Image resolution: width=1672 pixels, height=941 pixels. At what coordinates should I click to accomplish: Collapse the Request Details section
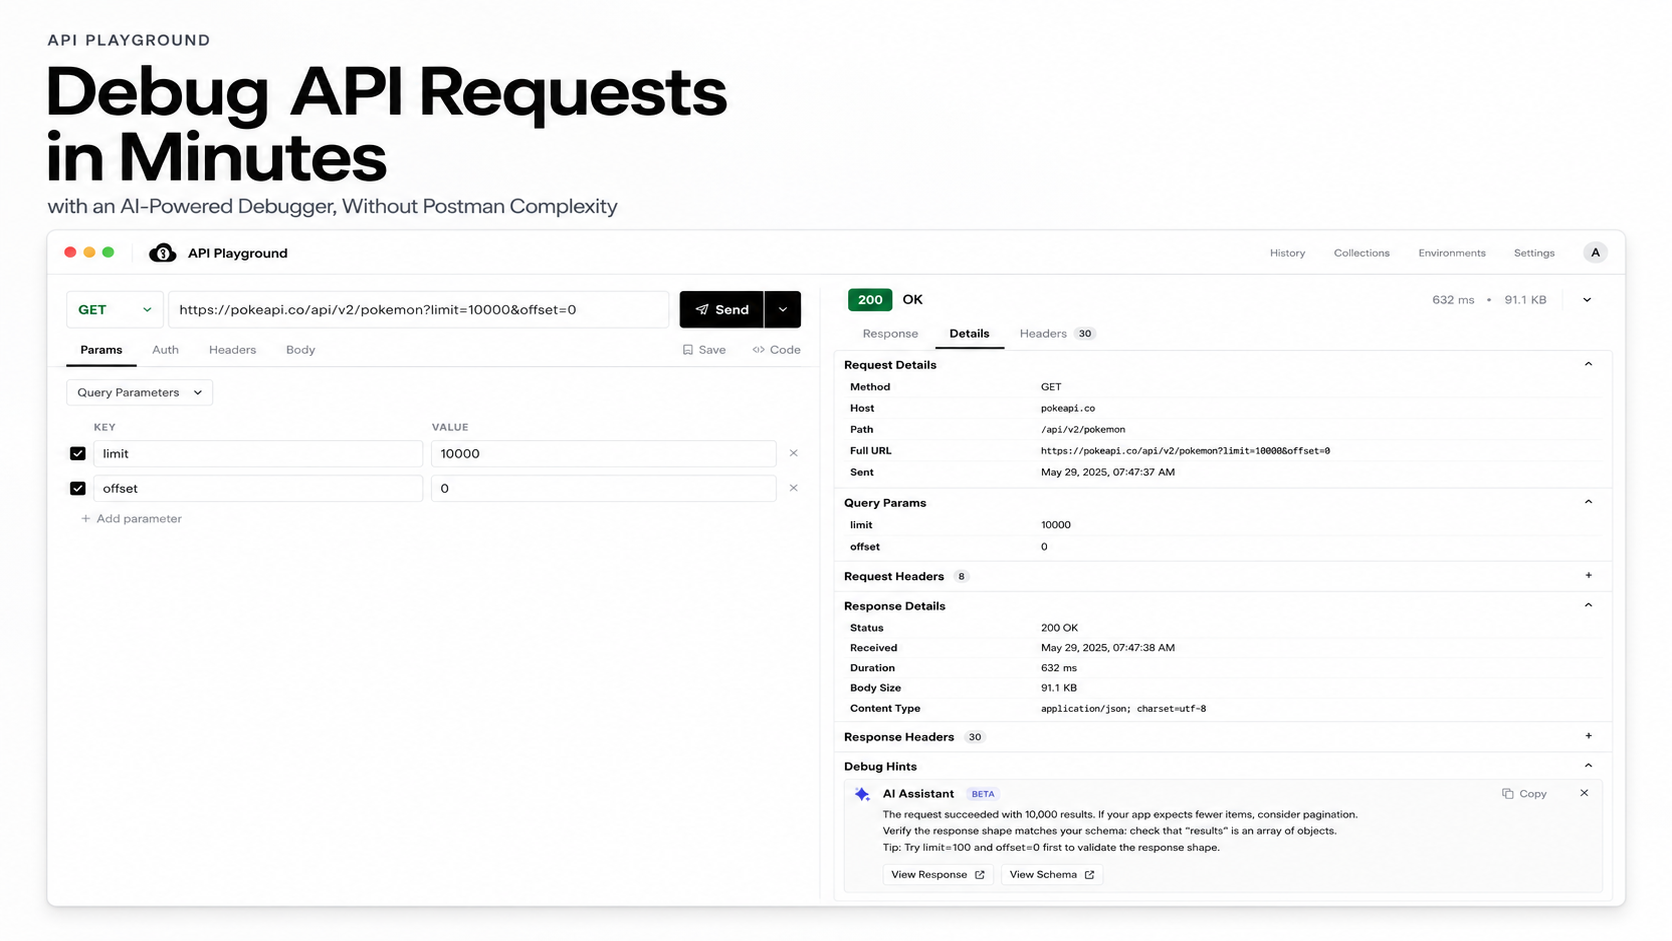pyautogui.click(x=1588, y=364)
